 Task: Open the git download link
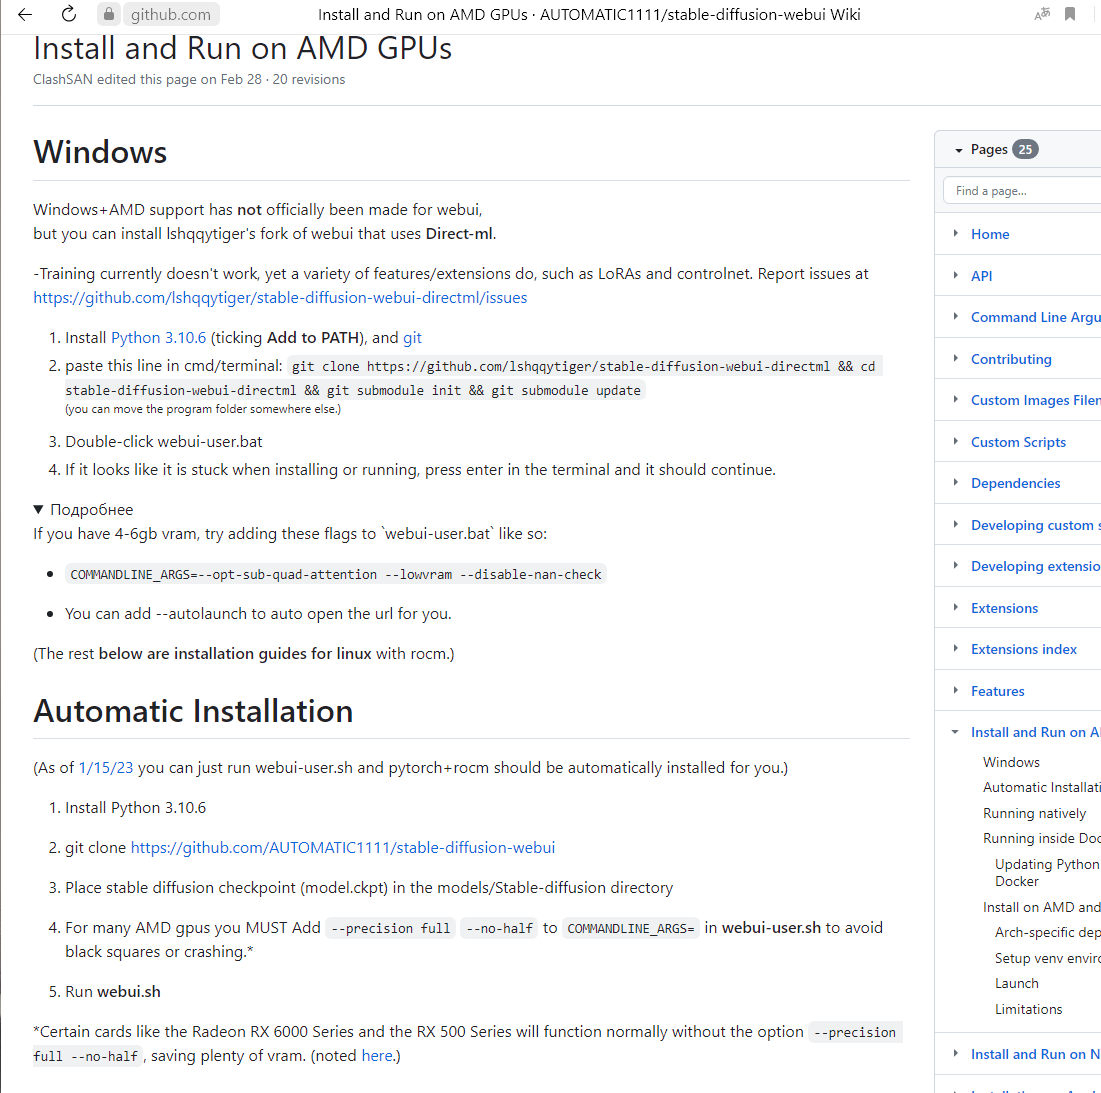click(x=412, y=338)
